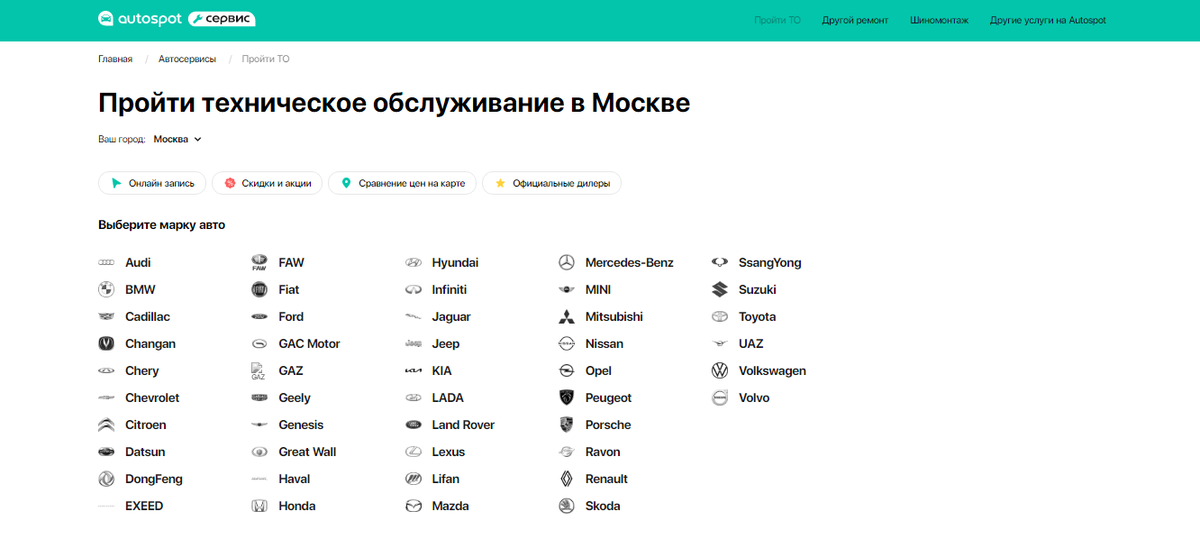The image size is (1200, 539).
Task: Click the DongFeng logo icon
Action: pyautogui.click(x=106, y=479)
